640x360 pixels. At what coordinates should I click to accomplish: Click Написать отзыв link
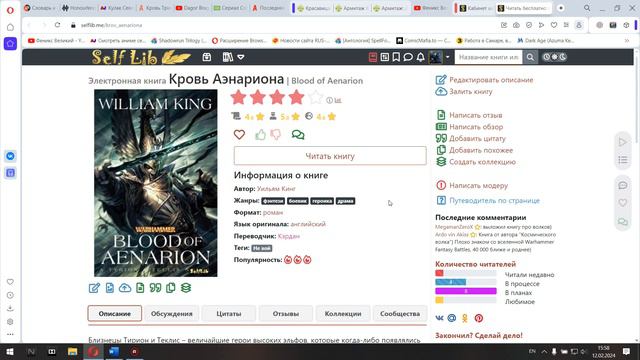[476, 115]
